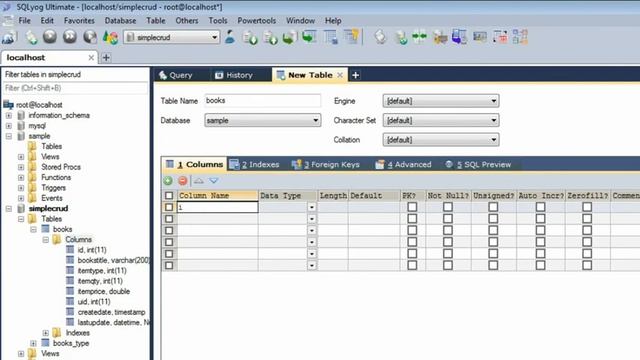Click the execute query play icon
The width and height of the screenshot is (640, 360).
click(x=50, y=37)
